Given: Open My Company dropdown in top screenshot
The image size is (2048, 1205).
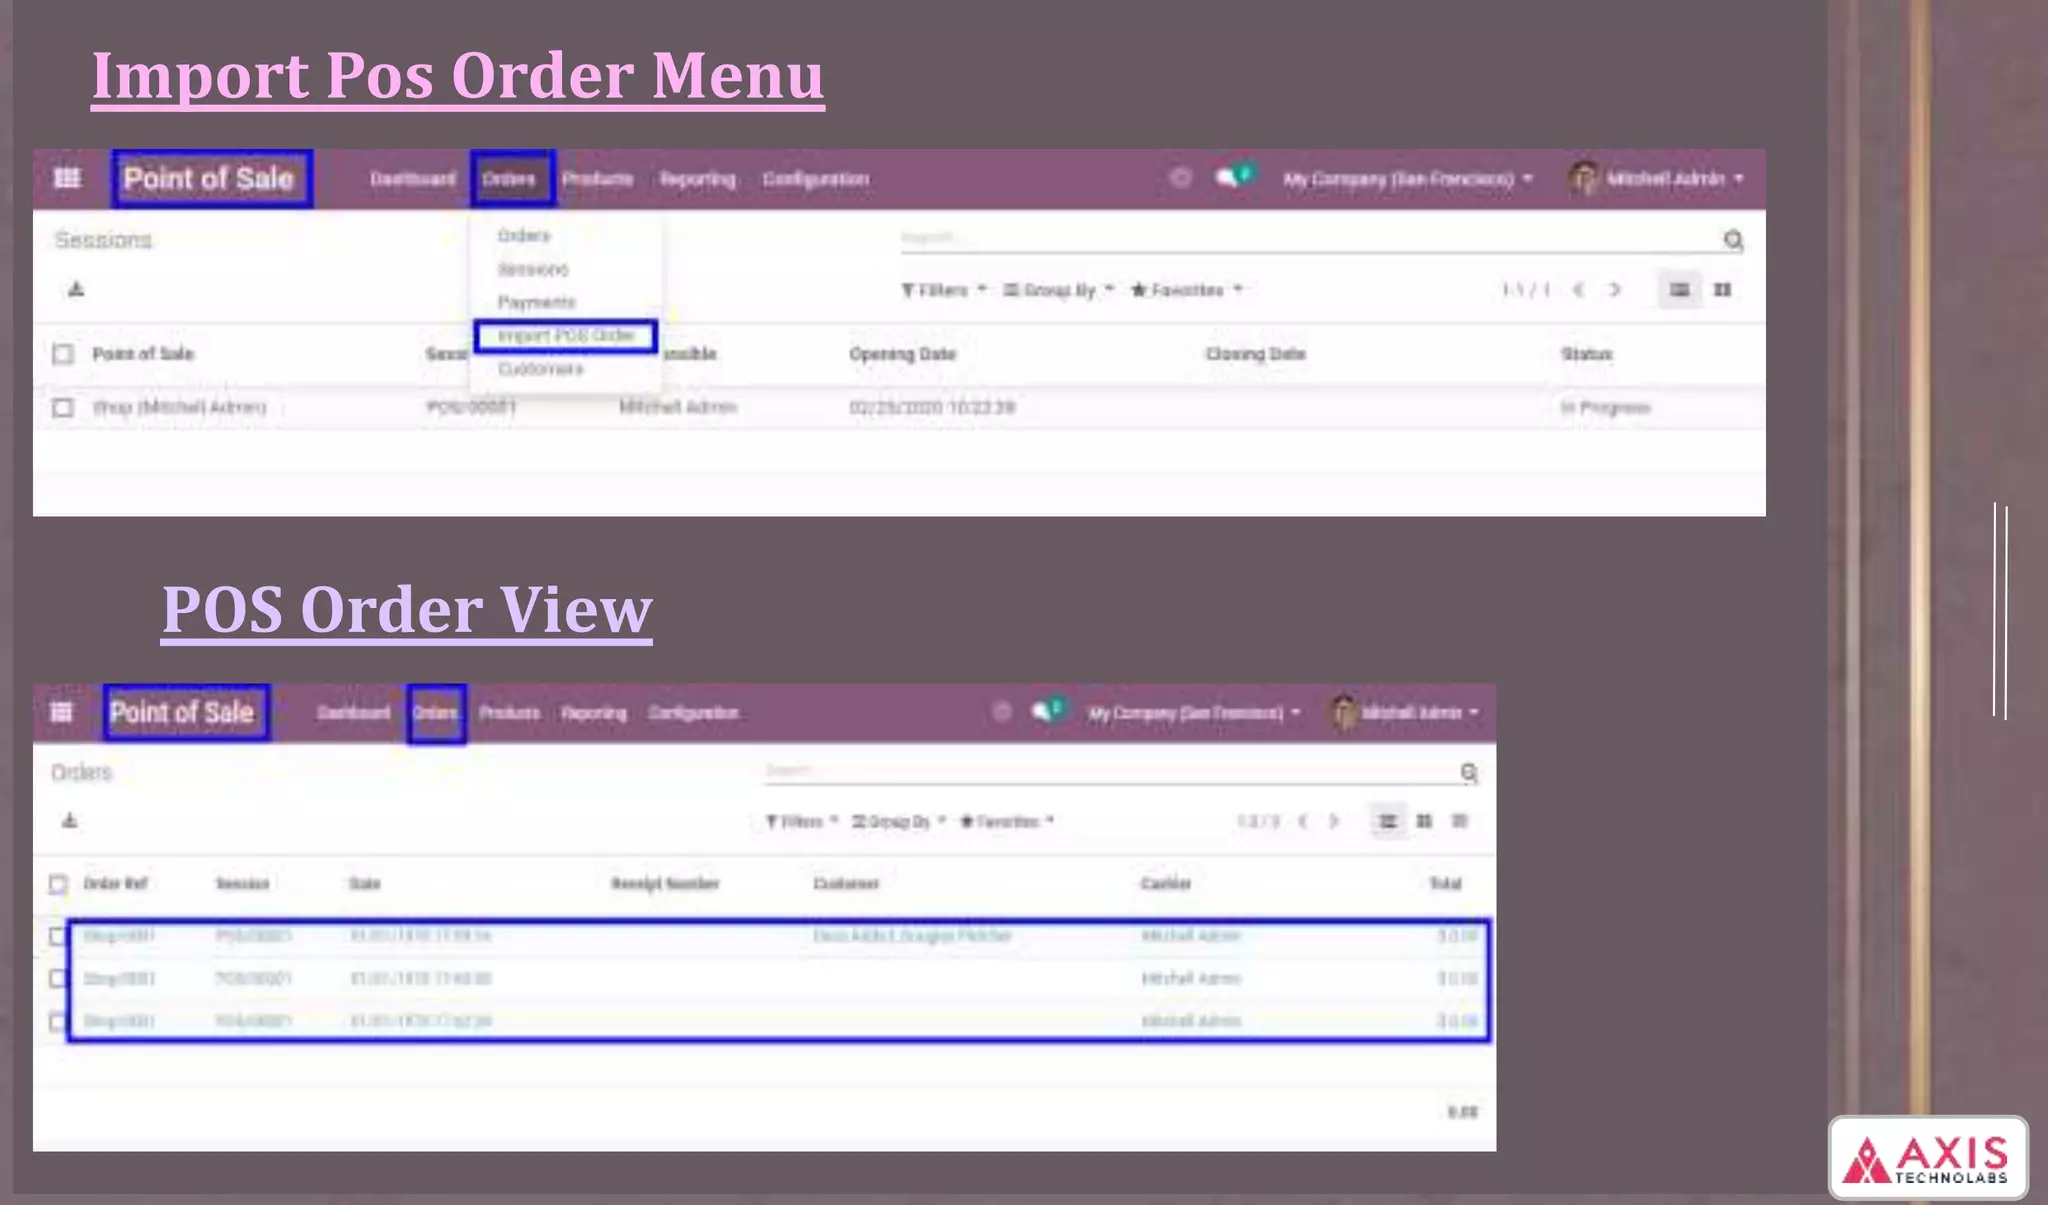Looking at the screenshot, I should (x=1407, y=179).
